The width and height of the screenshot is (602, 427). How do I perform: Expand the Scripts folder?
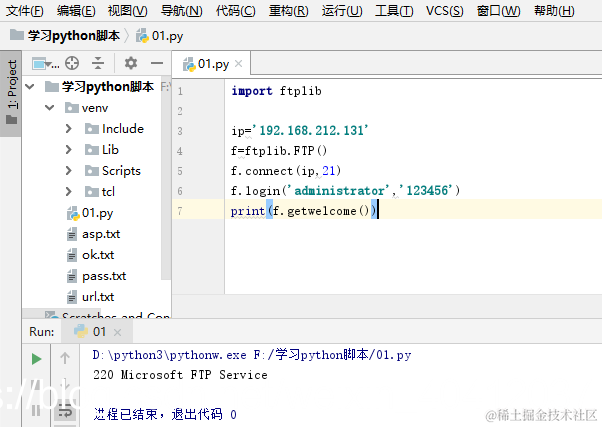69,170
